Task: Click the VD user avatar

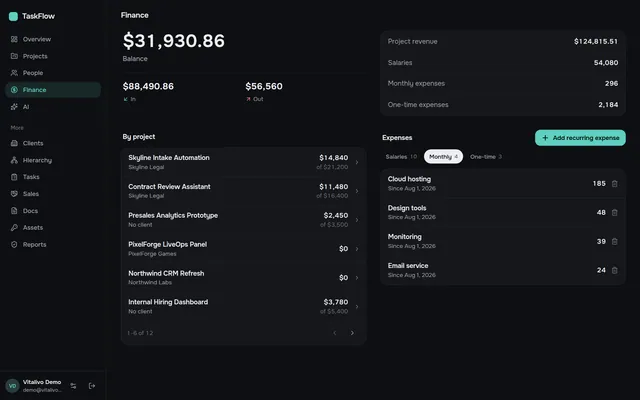Action: 13,386
